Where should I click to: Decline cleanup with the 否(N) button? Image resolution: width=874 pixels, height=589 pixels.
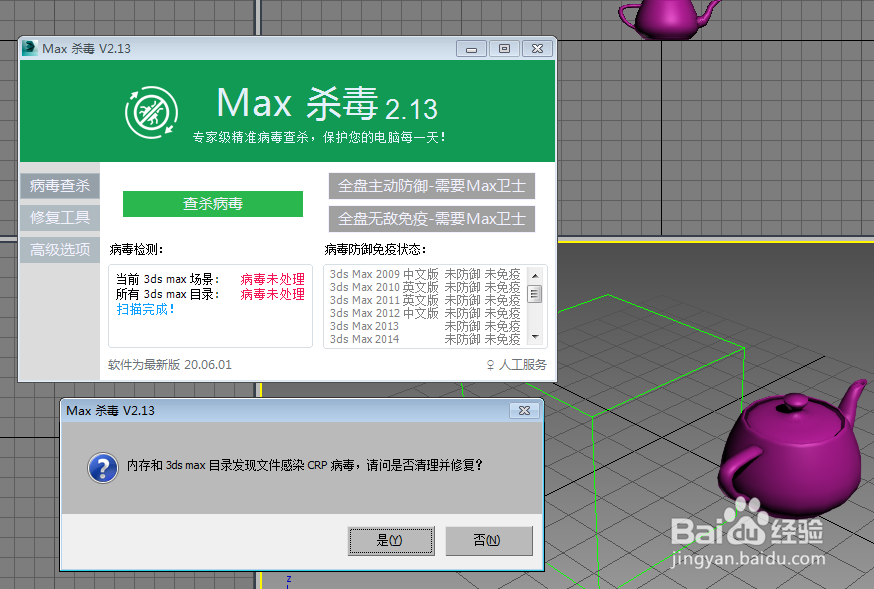coord(489,541)
